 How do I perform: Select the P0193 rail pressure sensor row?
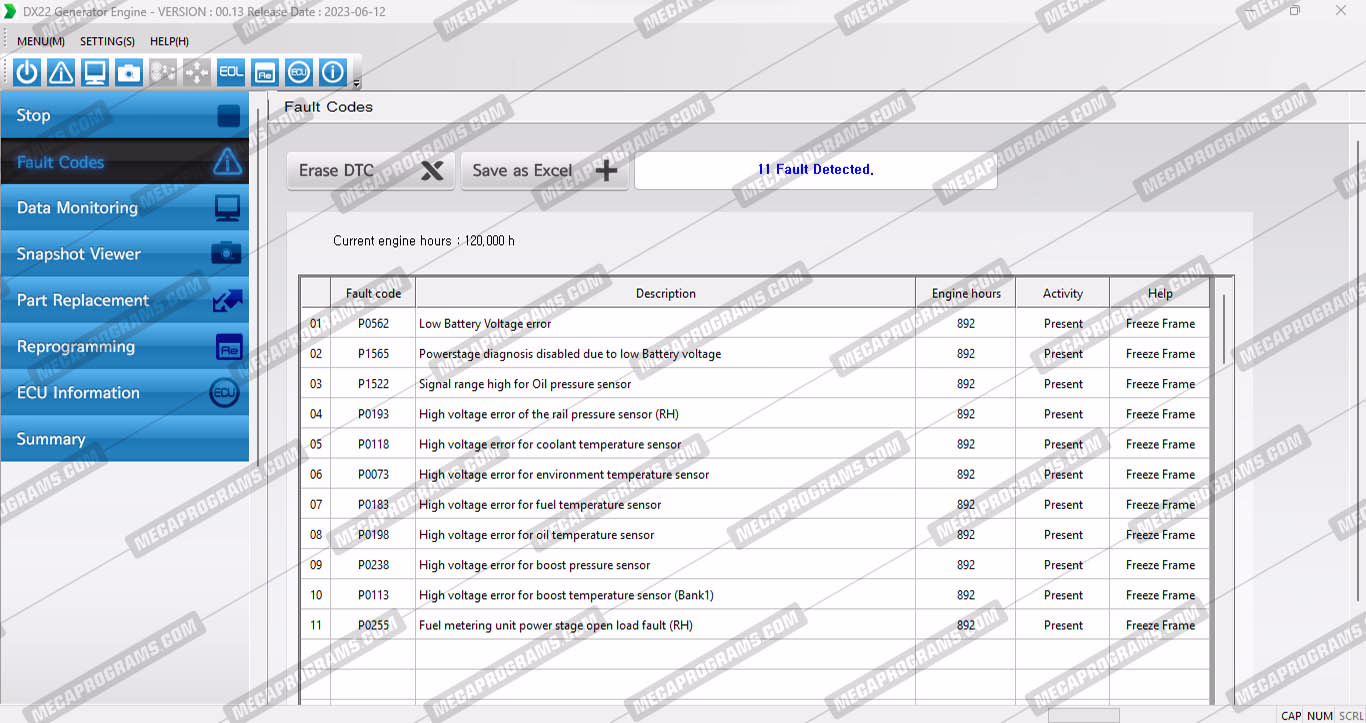(x=548, y=414)
